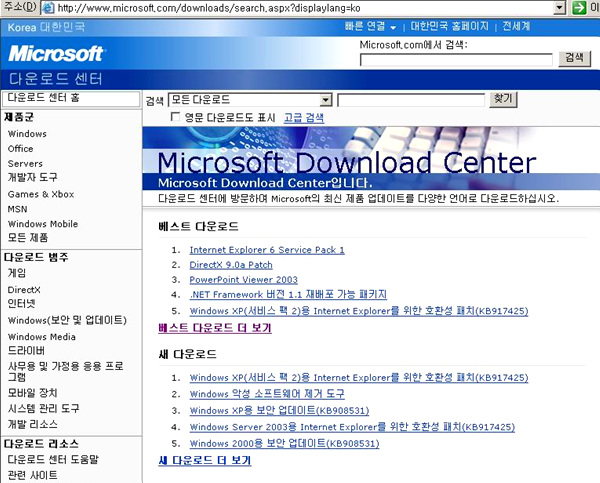Open the Windows product category in the sidebar
Screen dimensions: 600x483
point(27,134)
